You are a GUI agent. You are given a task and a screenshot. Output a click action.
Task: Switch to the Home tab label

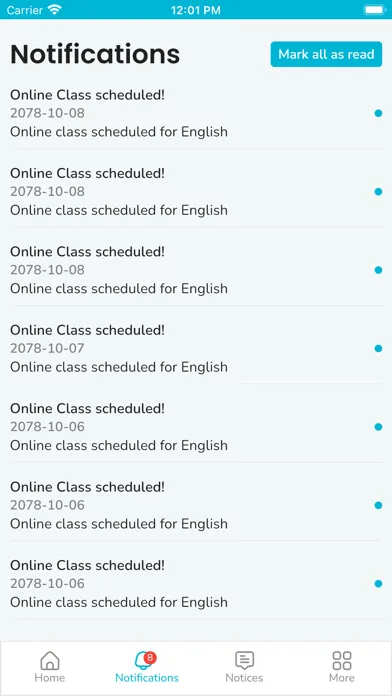coord(50,678)
